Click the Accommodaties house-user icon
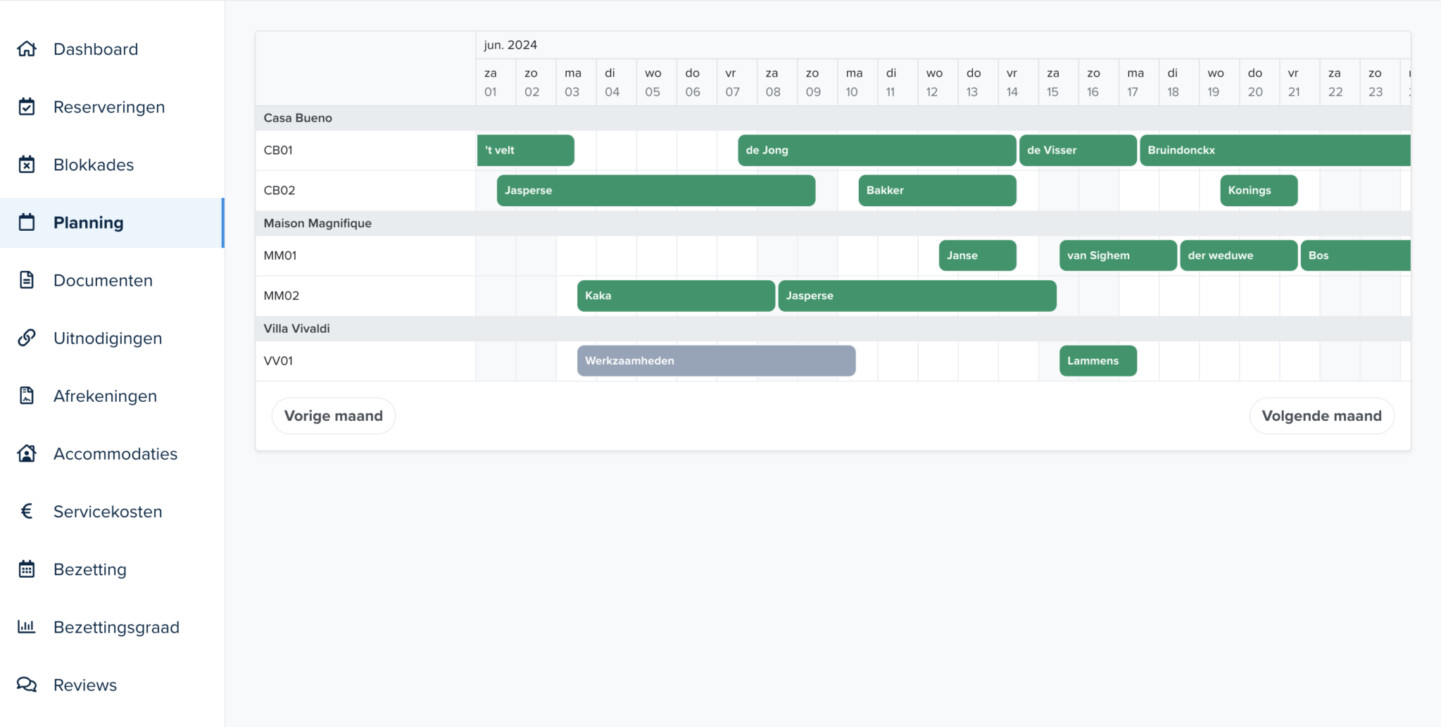Viewport: 1441px width, 727px height. 27,454
